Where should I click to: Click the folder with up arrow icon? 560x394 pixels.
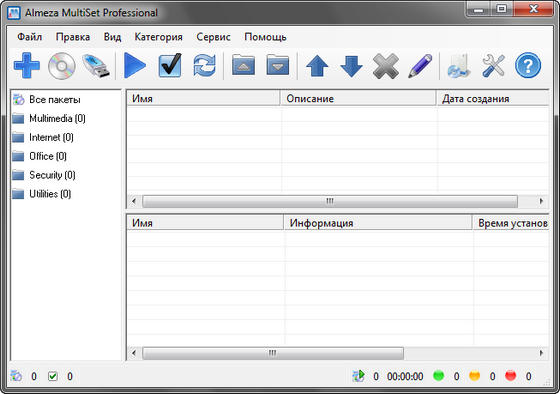pyautogui.click(x=243, y=65)
